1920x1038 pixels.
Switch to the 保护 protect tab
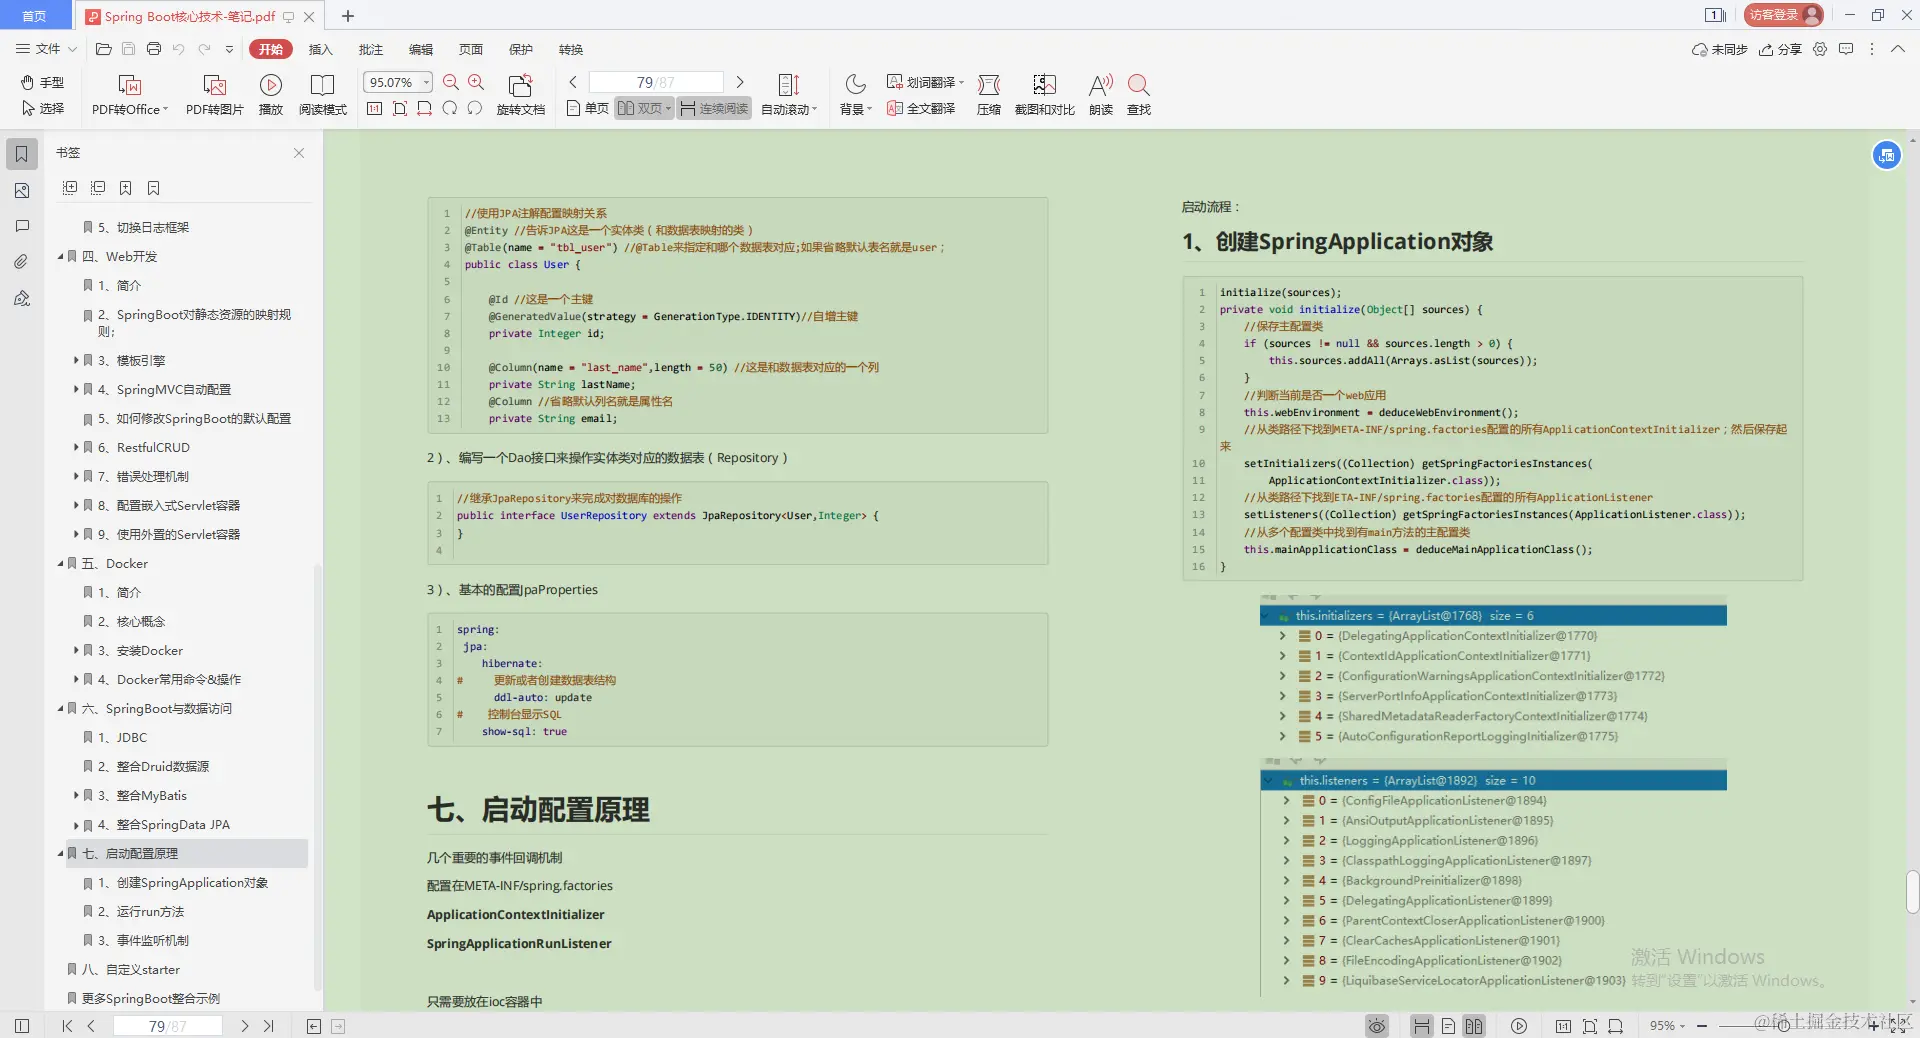[x=521, y=49]
